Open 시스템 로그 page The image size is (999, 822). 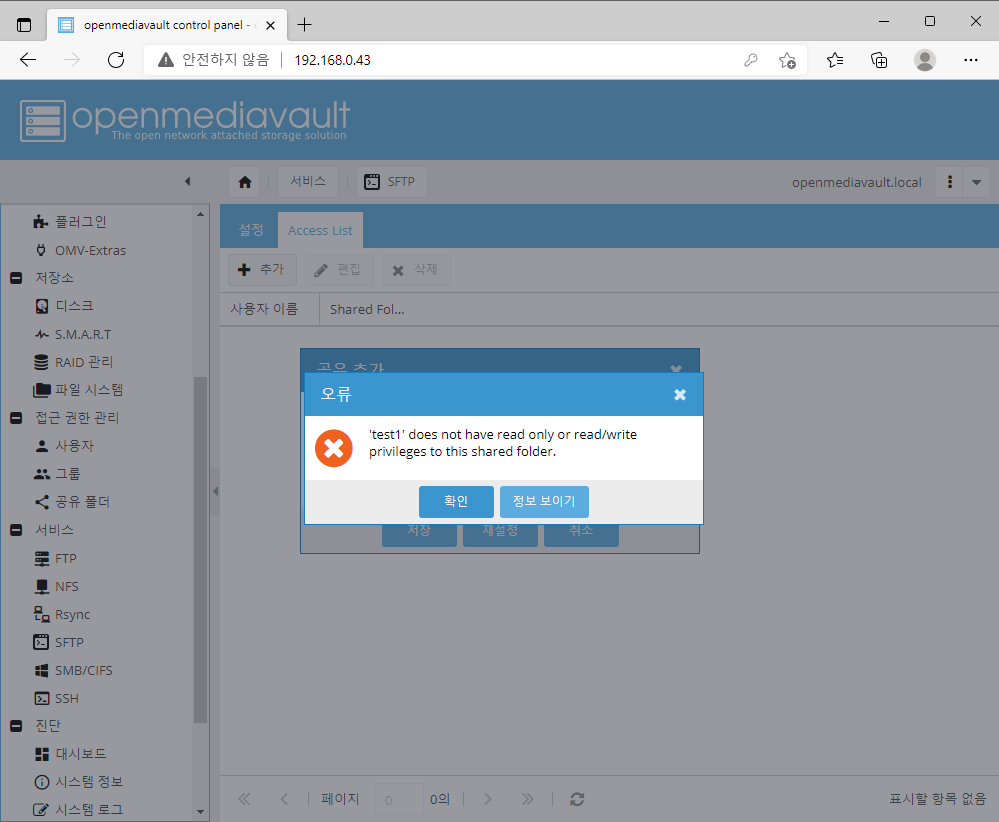pos(78,810)
